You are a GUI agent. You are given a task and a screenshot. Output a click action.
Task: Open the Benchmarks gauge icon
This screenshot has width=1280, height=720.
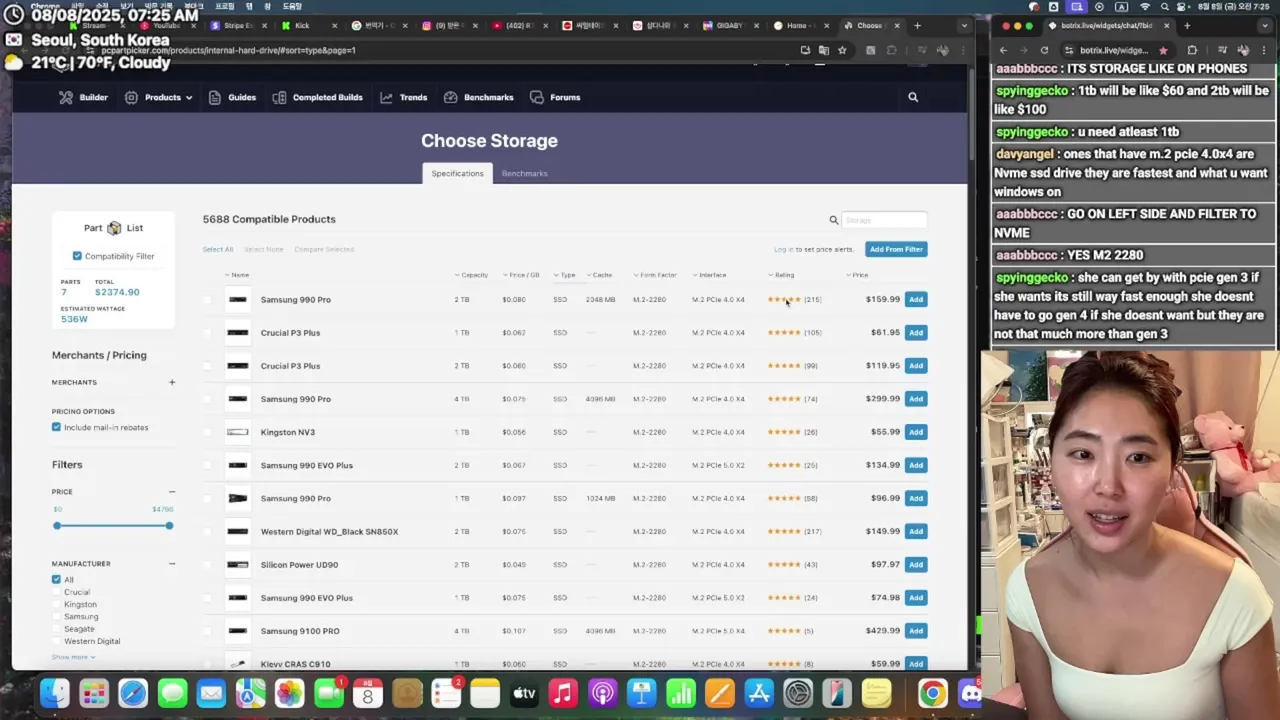coord(451,97)
